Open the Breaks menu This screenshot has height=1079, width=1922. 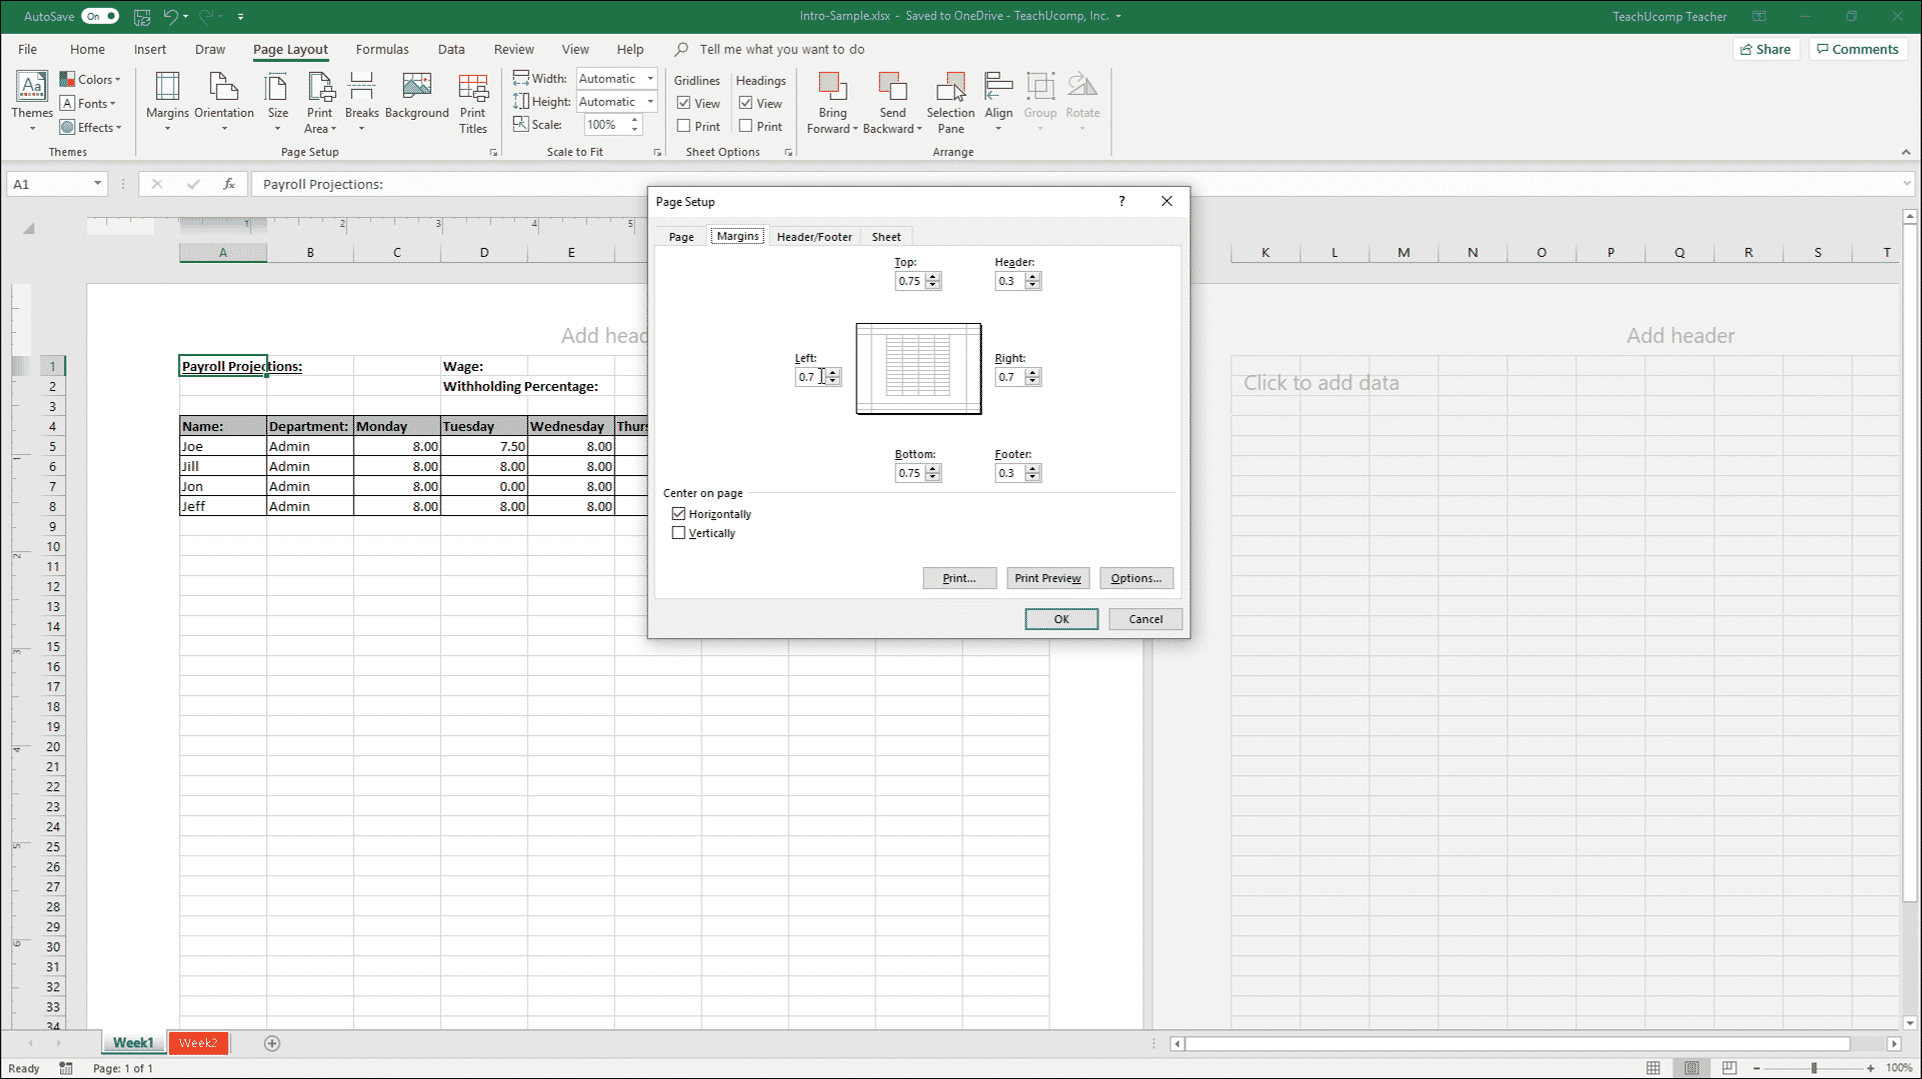(361, 102)
